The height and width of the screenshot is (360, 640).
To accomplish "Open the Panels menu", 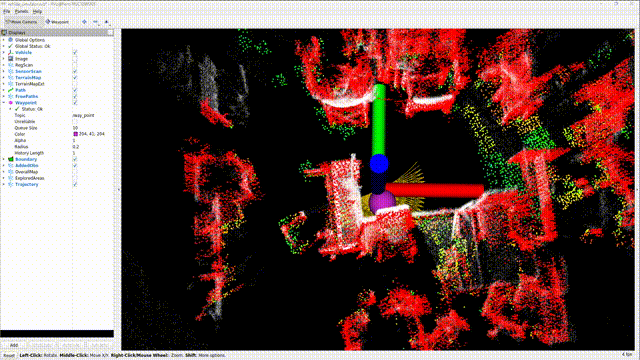I will pyautogui.click(x=21, y=11).
